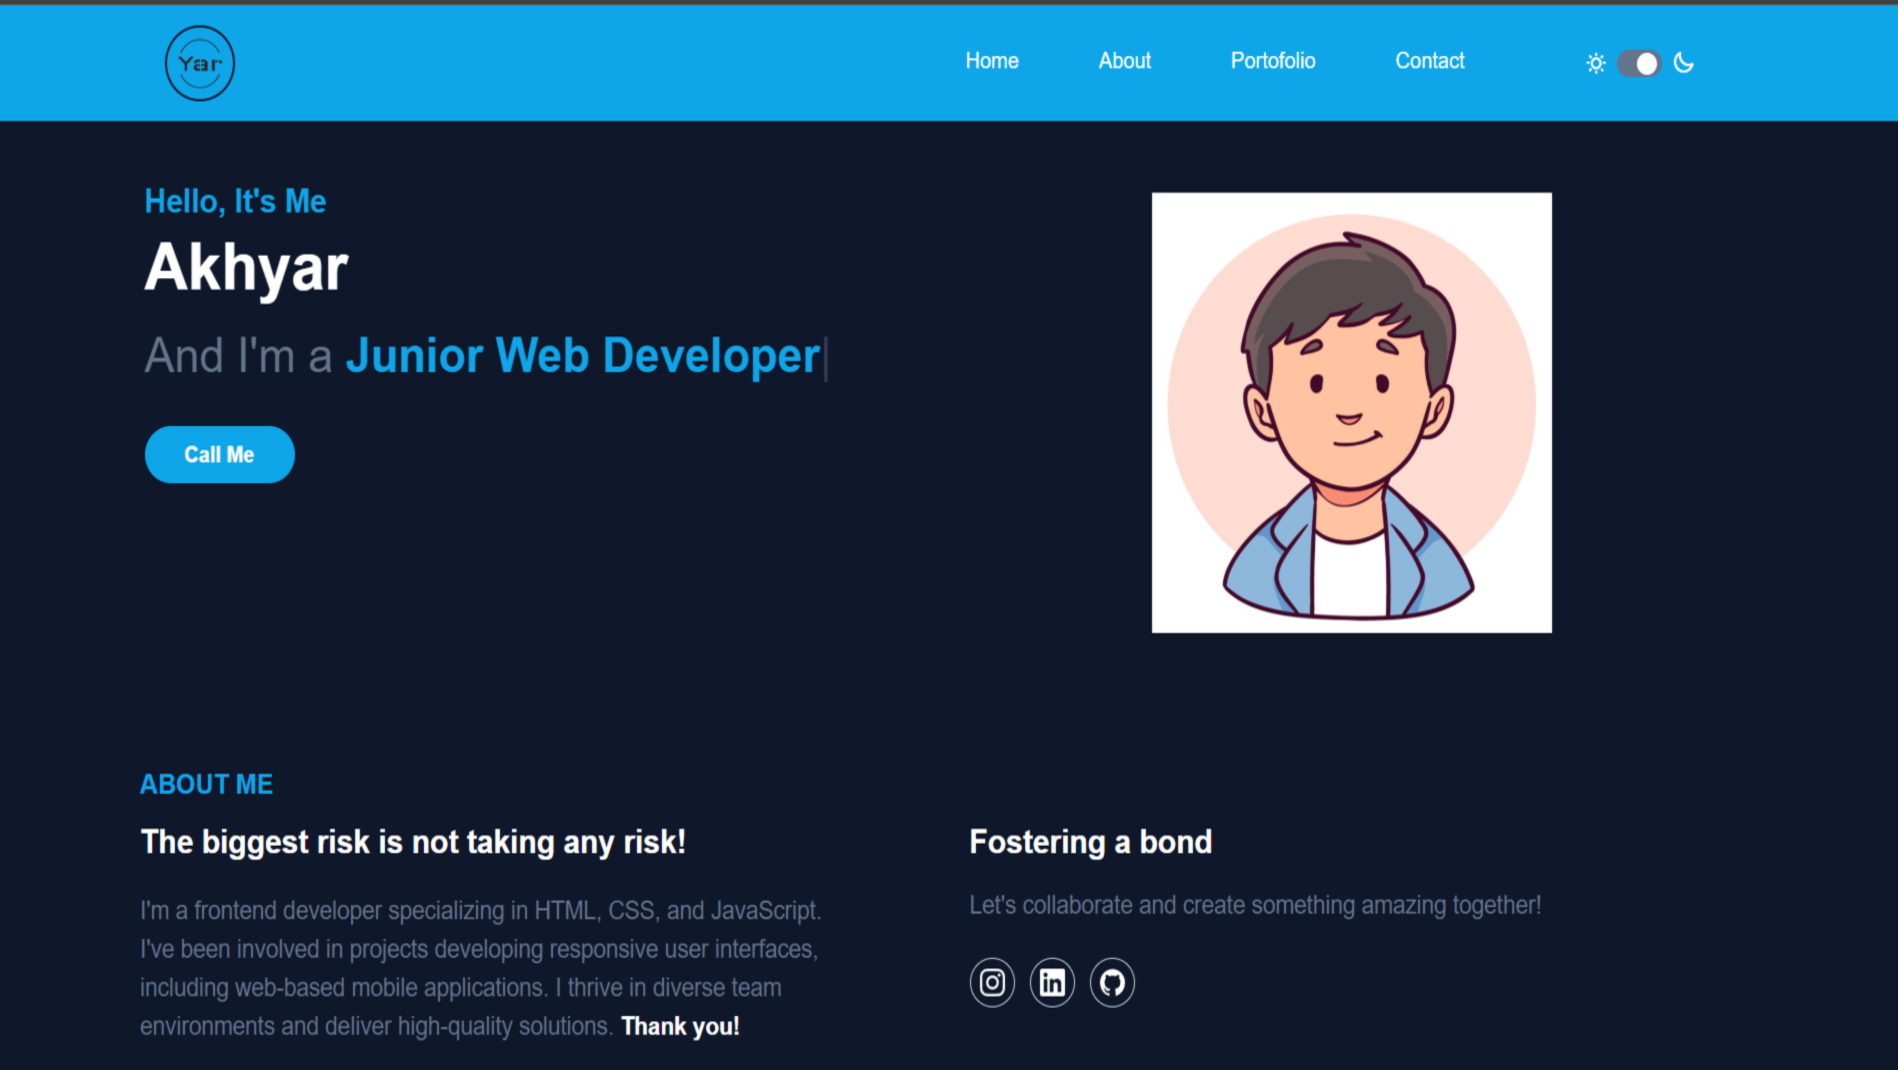Open the LinkedIn profile icon
Screen dimensions: 1898x1070
click(1052, 983)
